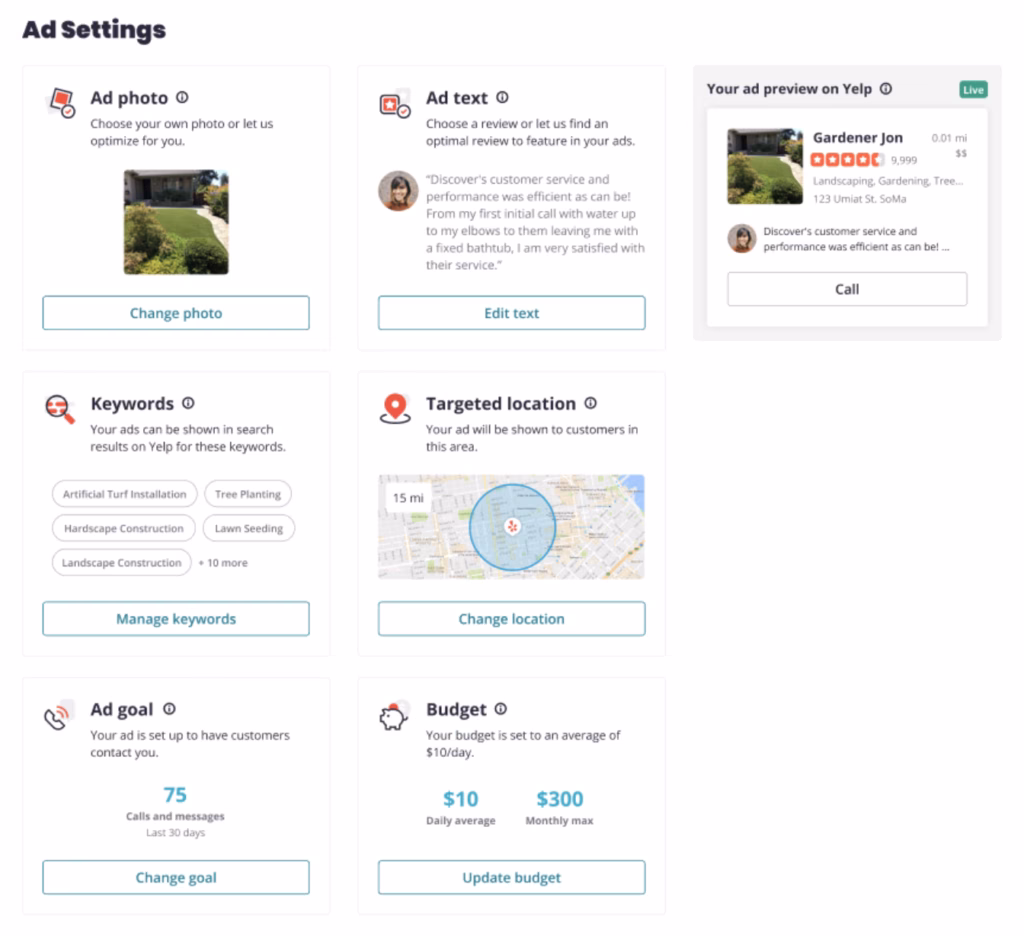Image resolution: width=1024 pixels, height=936 pixels.
Task: Click the info icon beside Targeted location
Action: 590,404
